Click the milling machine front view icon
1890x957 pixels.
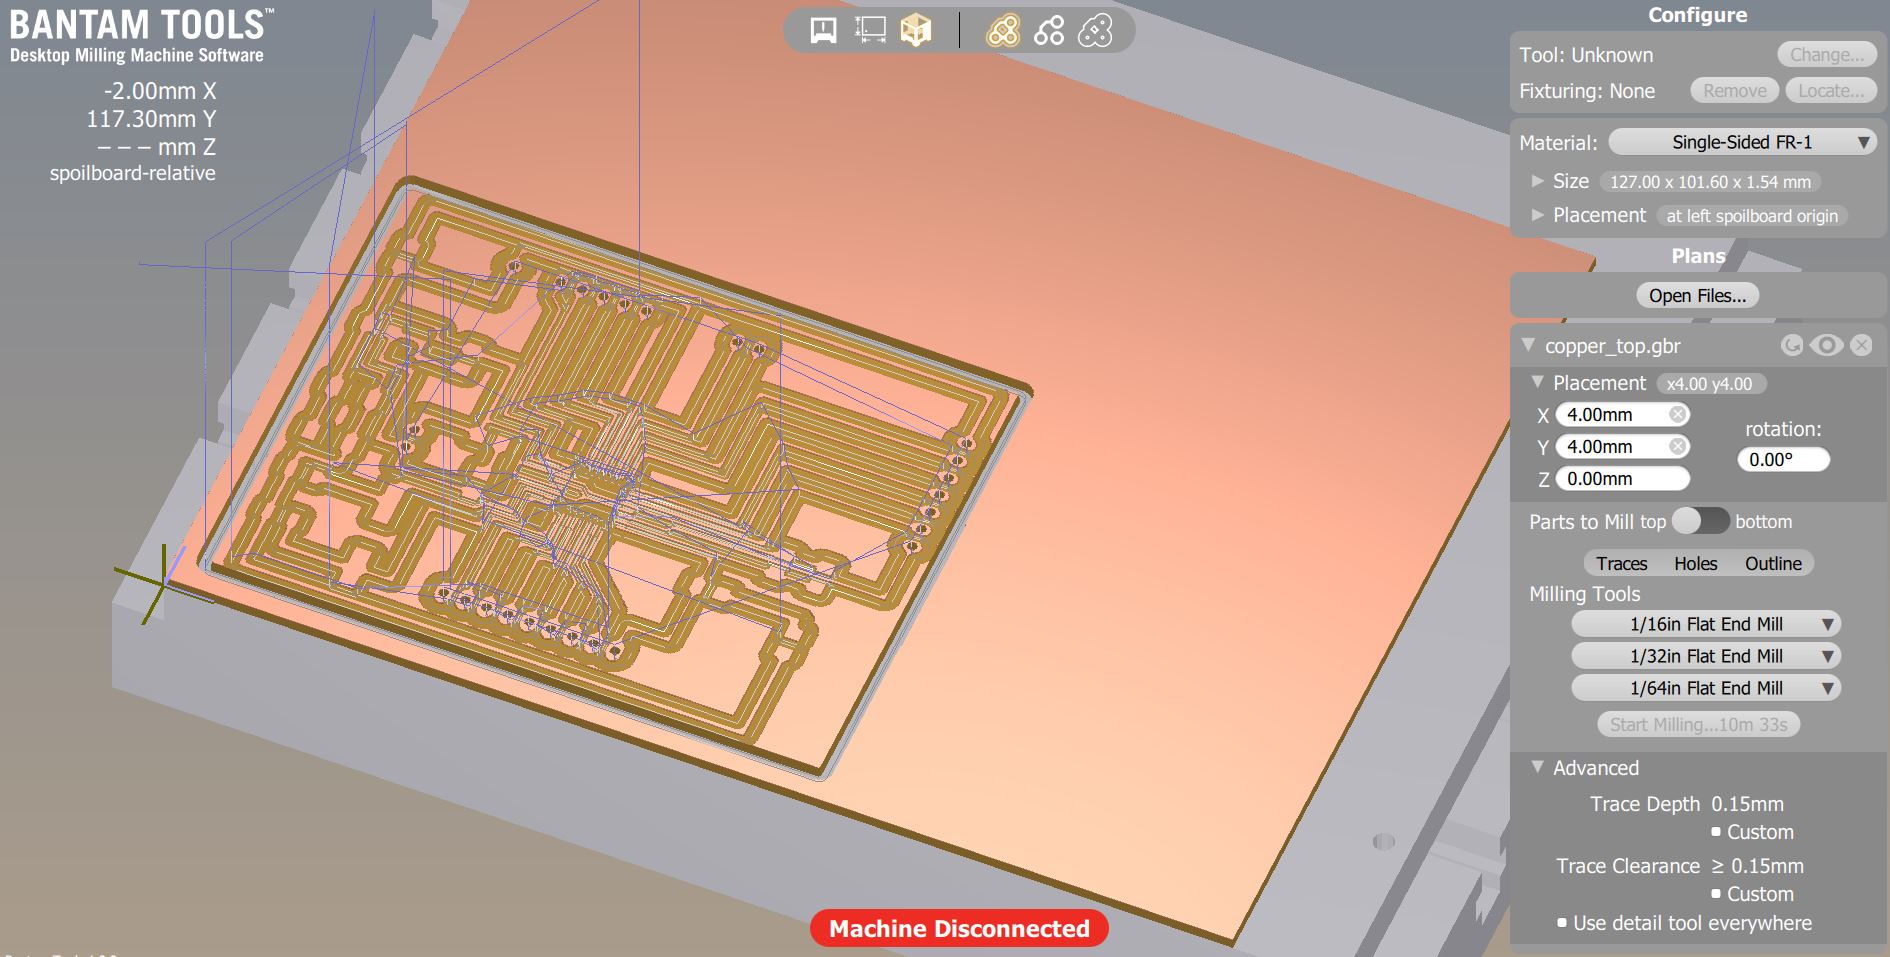pyautogui.click(x=823, y=31)
